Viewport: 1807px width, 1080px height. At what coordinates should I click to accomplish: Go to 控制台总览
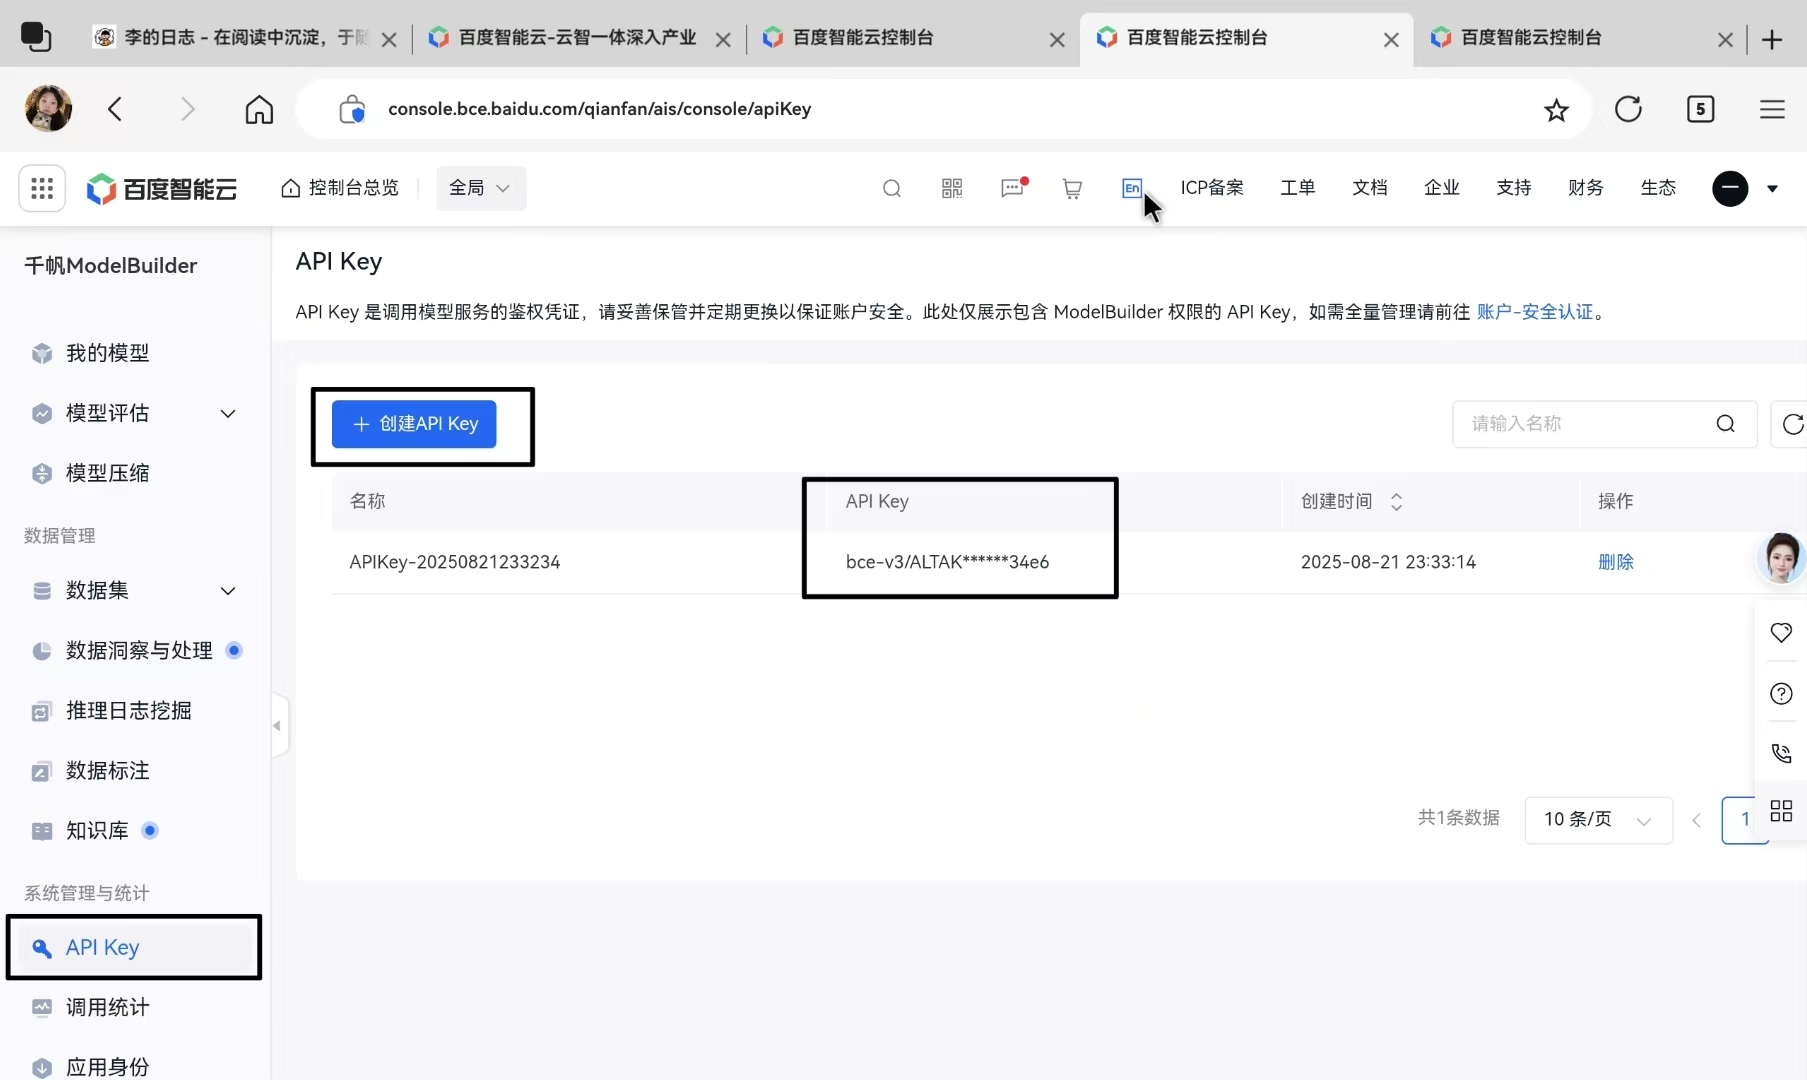pos(340,188)
